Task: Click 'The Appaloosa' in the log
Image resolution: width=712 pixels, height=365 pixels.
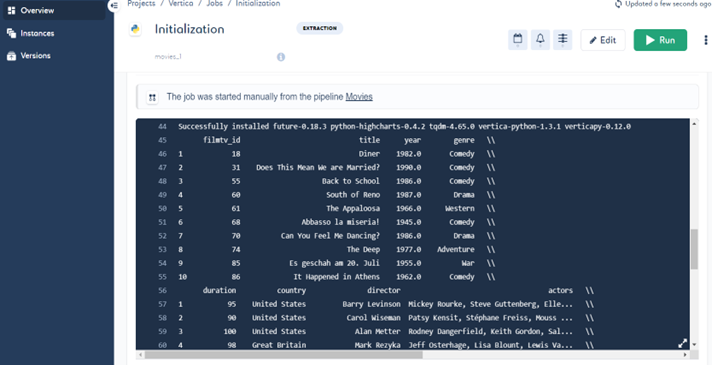Action: pyautogui.click(x=353, y=208)
